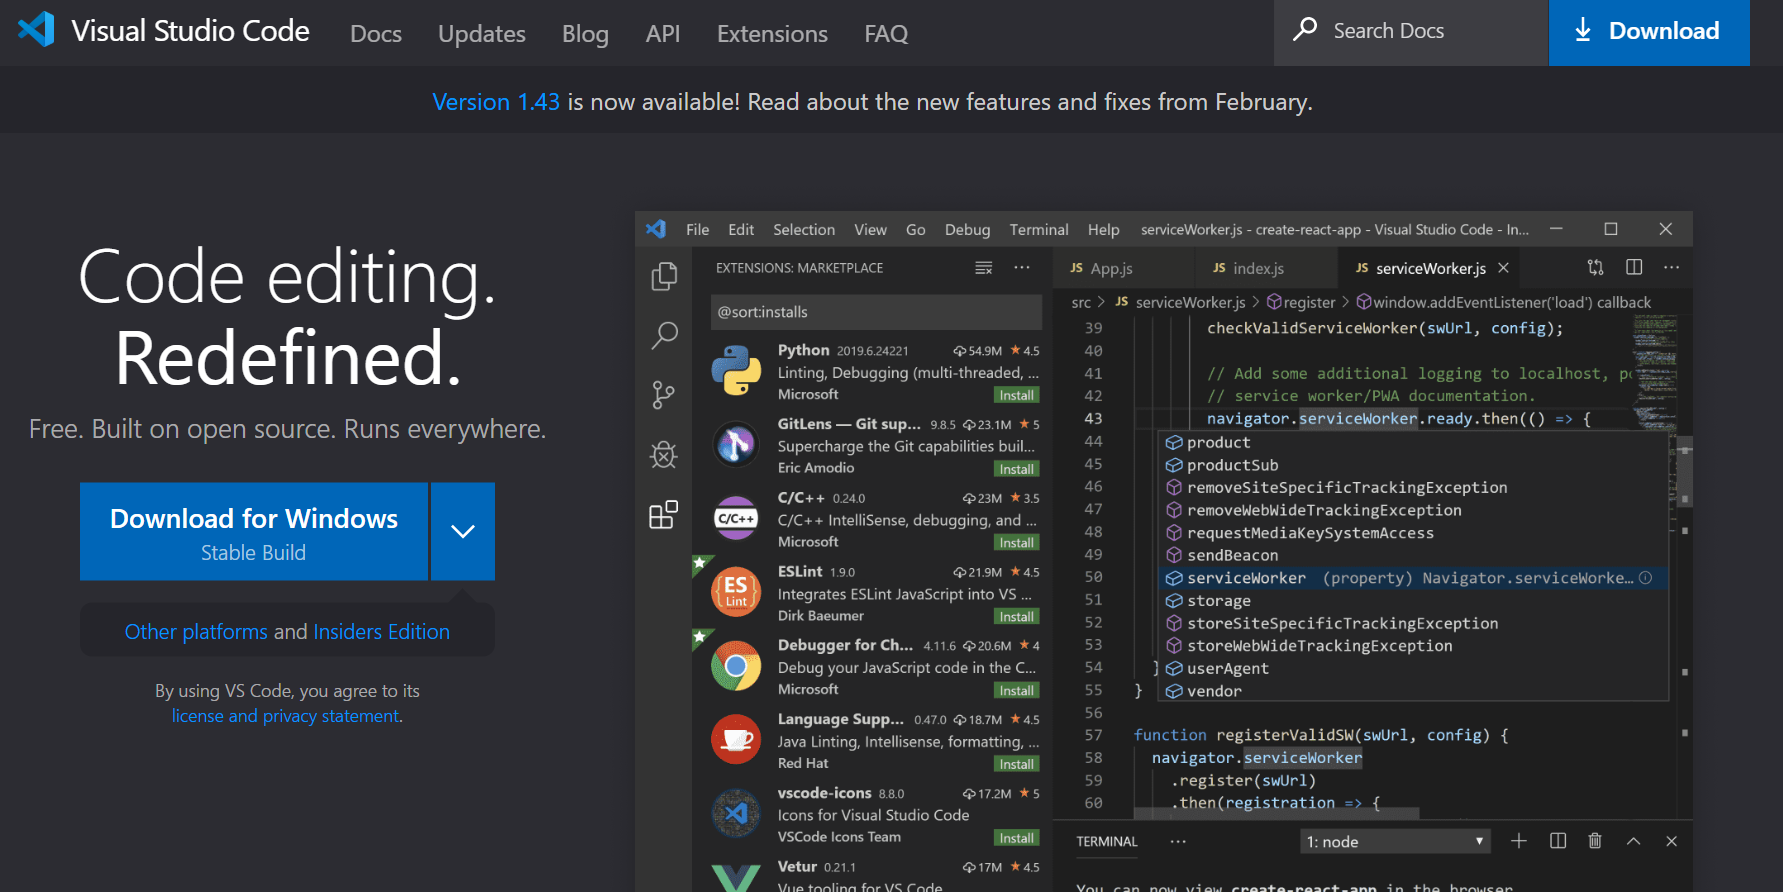Click the blue Download button in header
This screenshot has height=892, width=1783.
click(x=1649, y=32)
